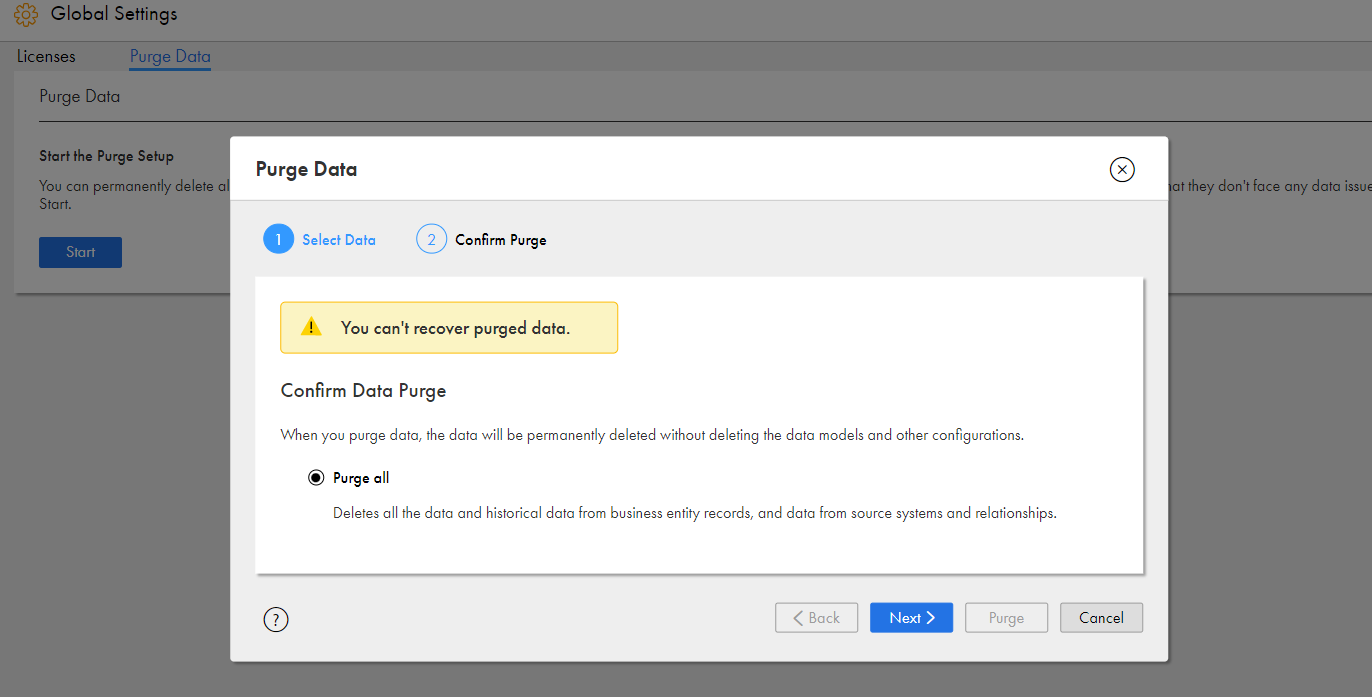Click the disabled Purge button
1372x697 pixels.
click(1006, 618)
